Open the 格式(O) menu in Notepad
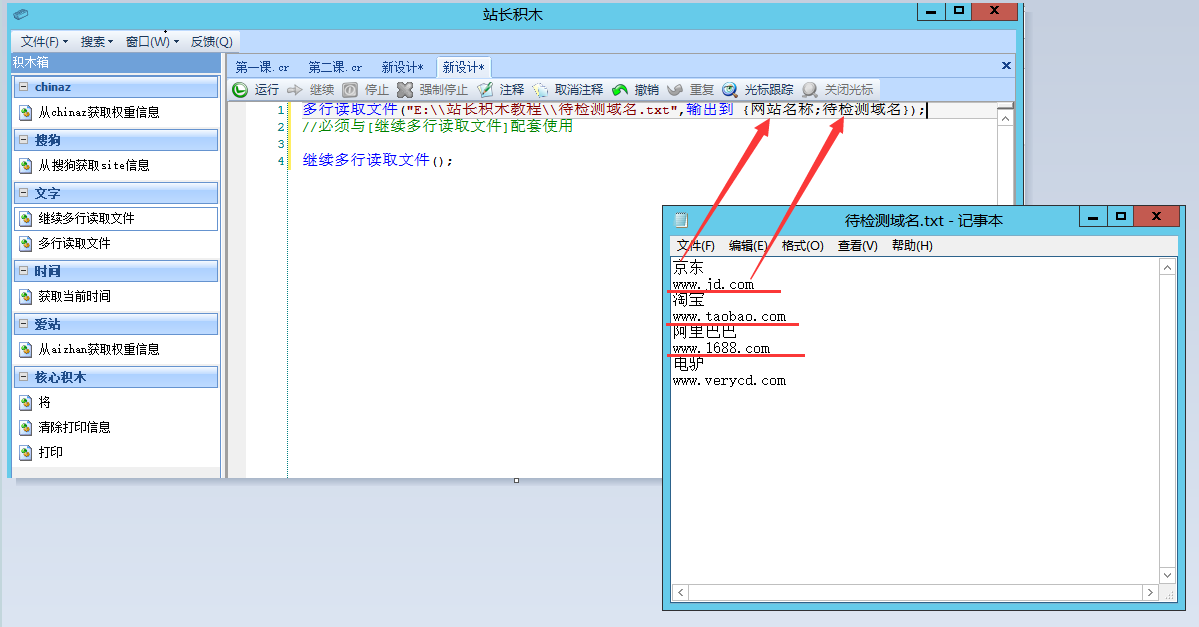Image resolution: width=1199 pixels, height=627 pixels. click(802, 246)
